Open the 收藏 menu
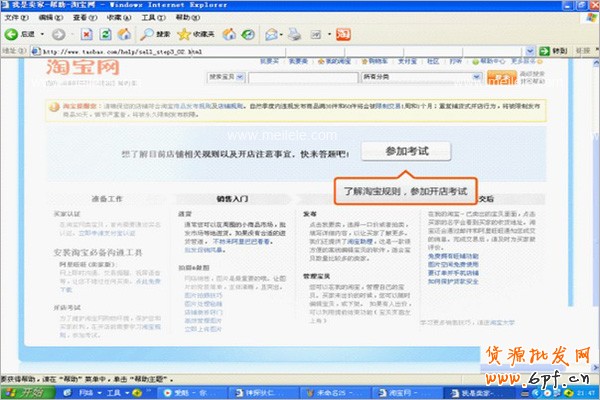This screenshot has width=600, height=400. pos(119,18)
